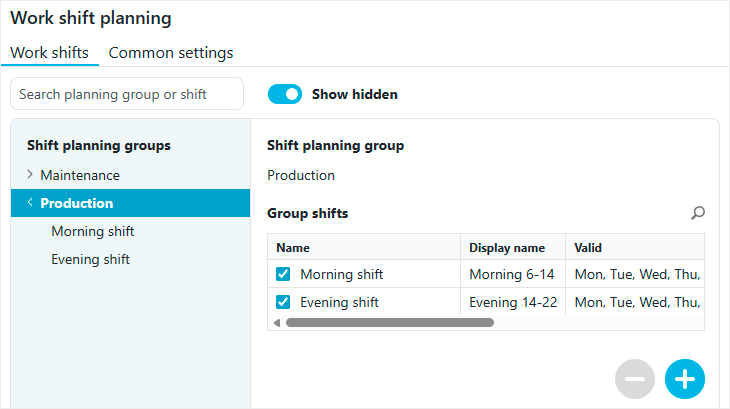Click the magnifier icon above Group shifts
Screen dimensions: 730x409
698,213
